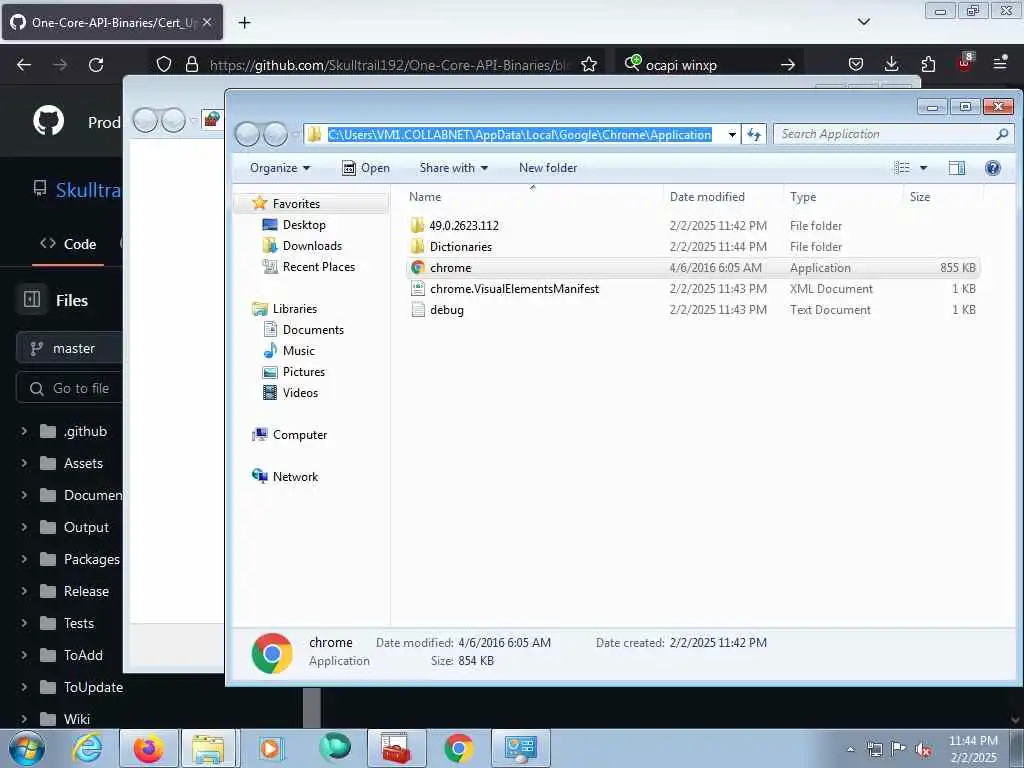
Task: Open uBlock extension icon with badge
Action: pos(965,63)
